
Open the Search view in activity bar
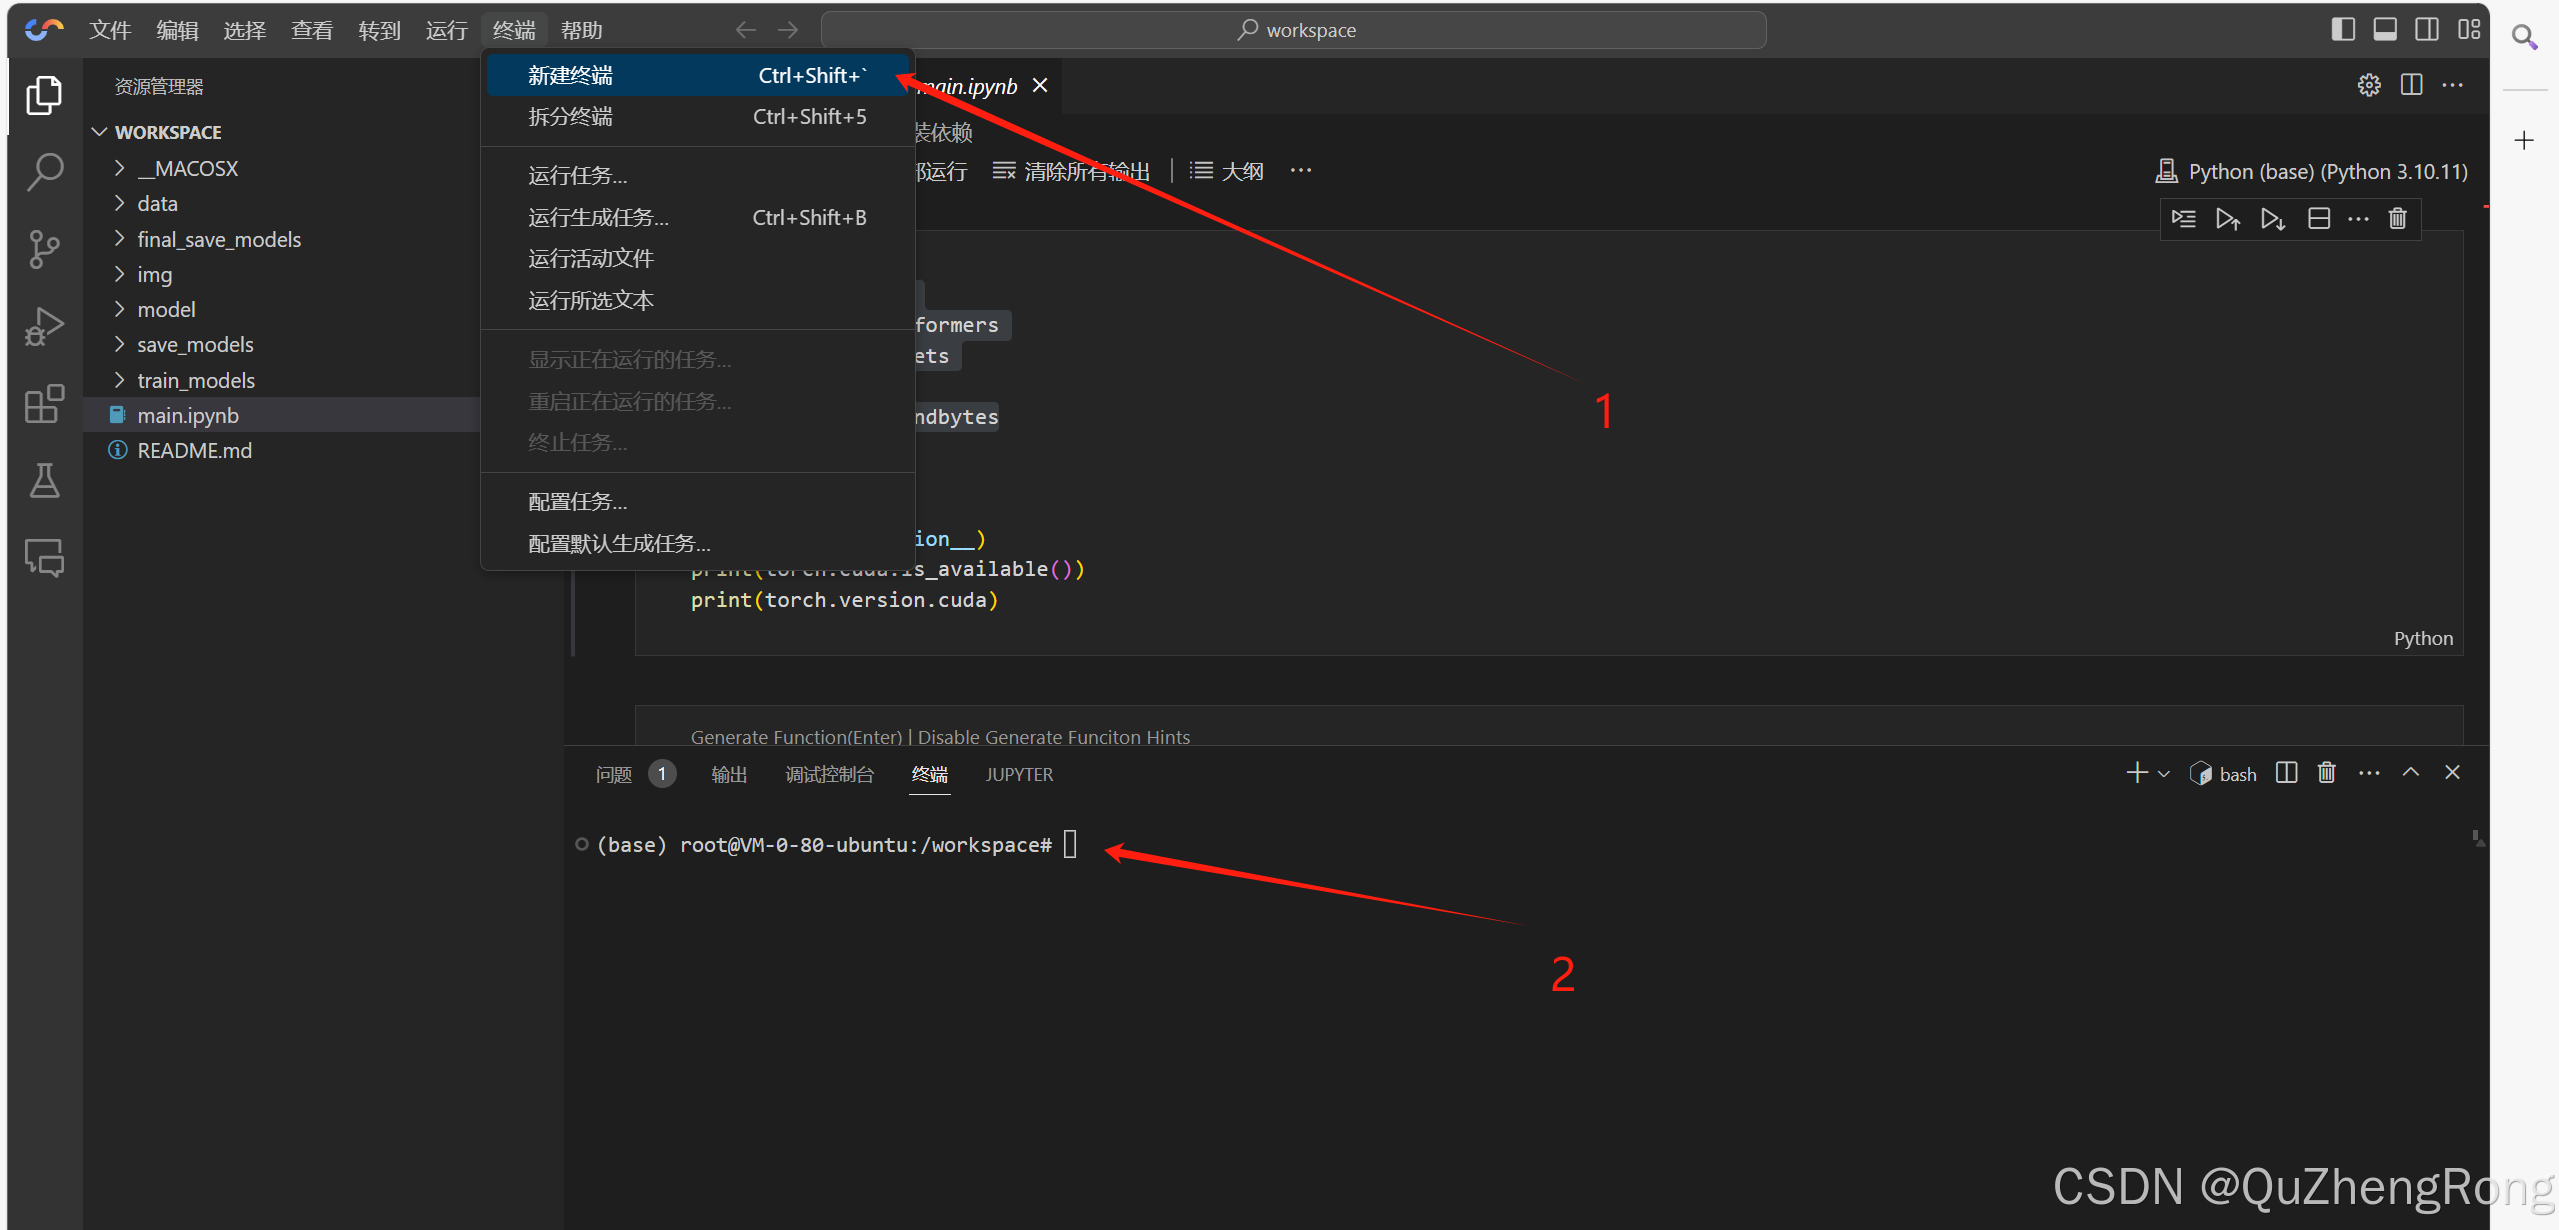[x=45, y=172]
